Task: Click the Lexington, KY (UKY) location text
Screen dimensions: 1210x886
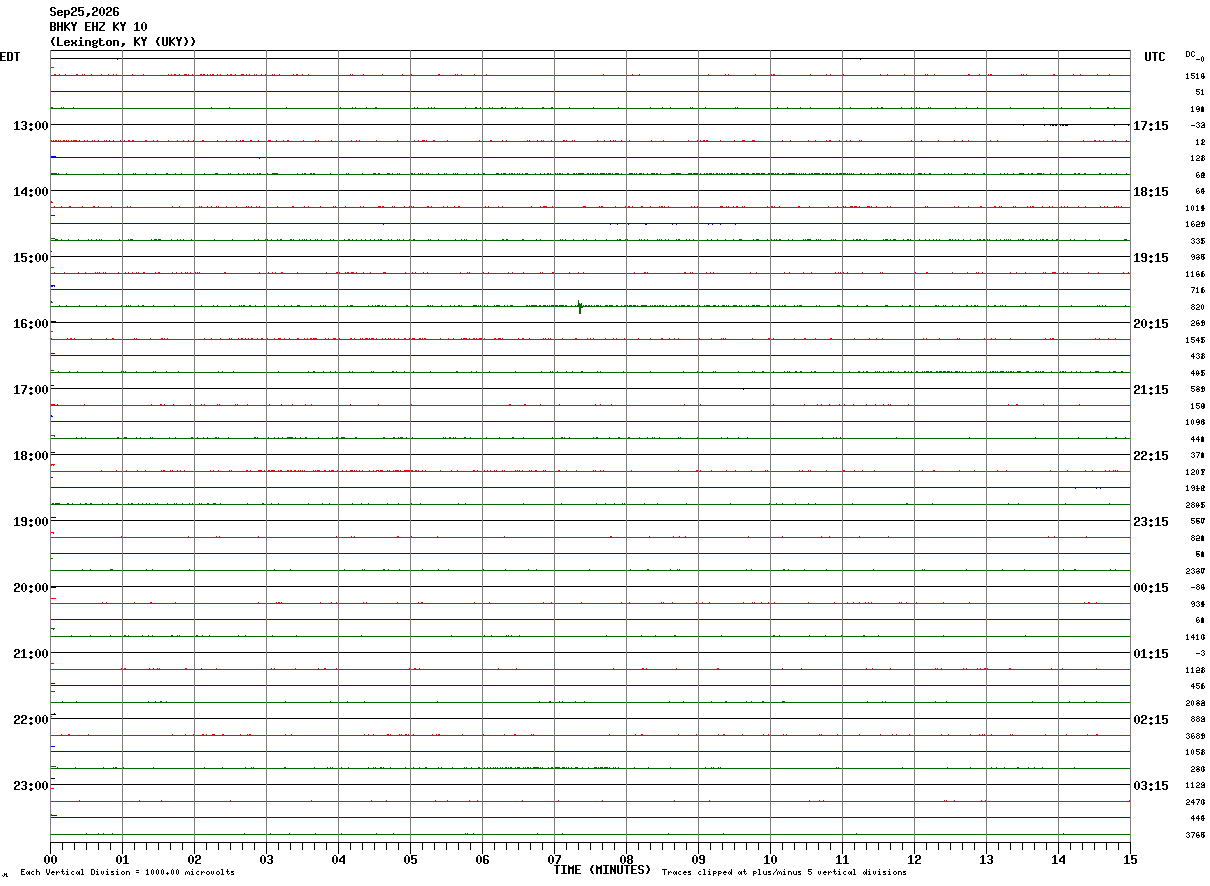Action: coord(123,42)
